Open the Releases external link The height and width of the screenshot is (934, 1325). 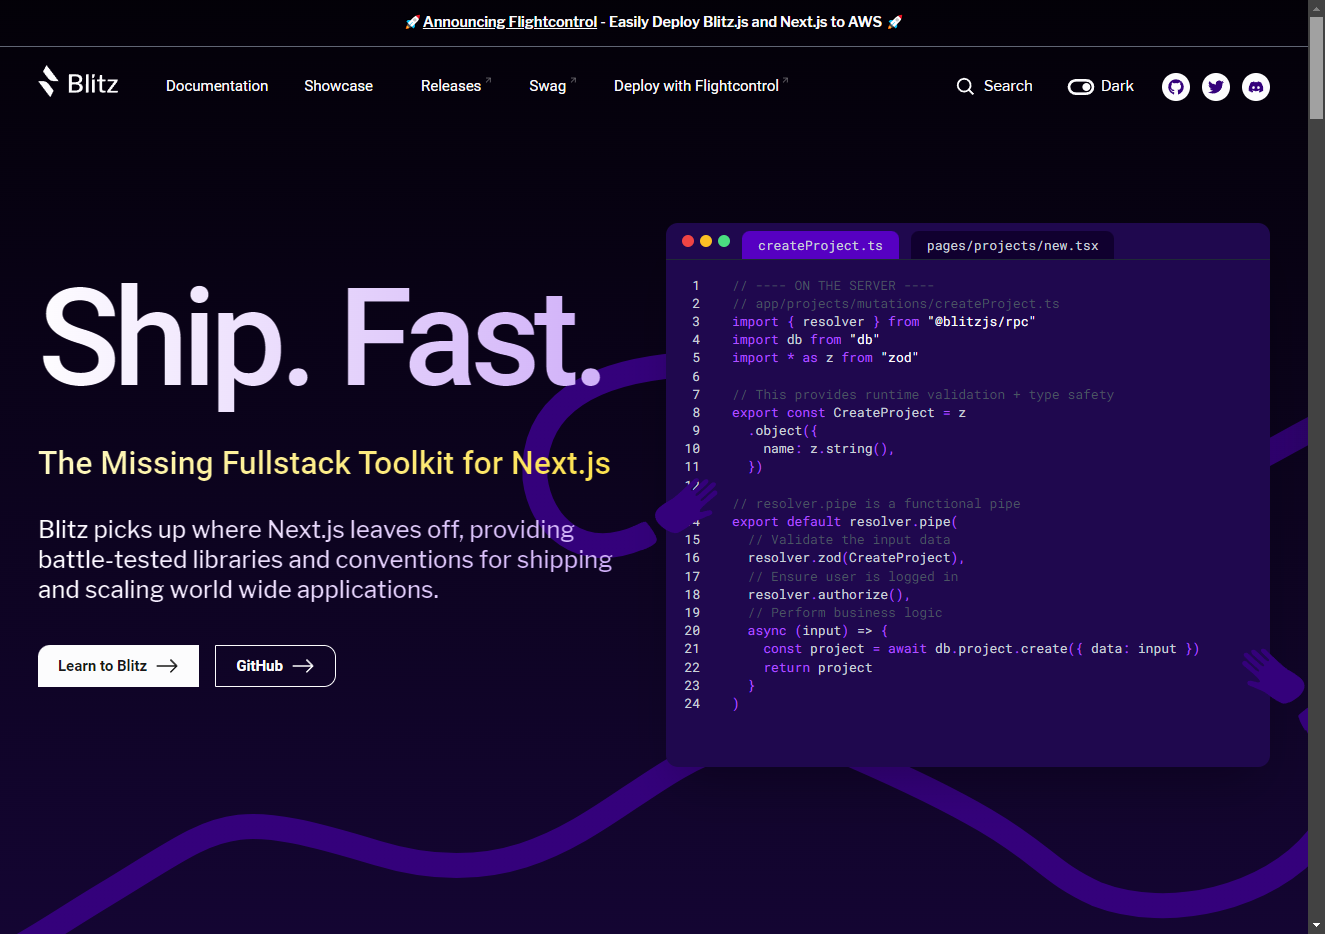451,86
